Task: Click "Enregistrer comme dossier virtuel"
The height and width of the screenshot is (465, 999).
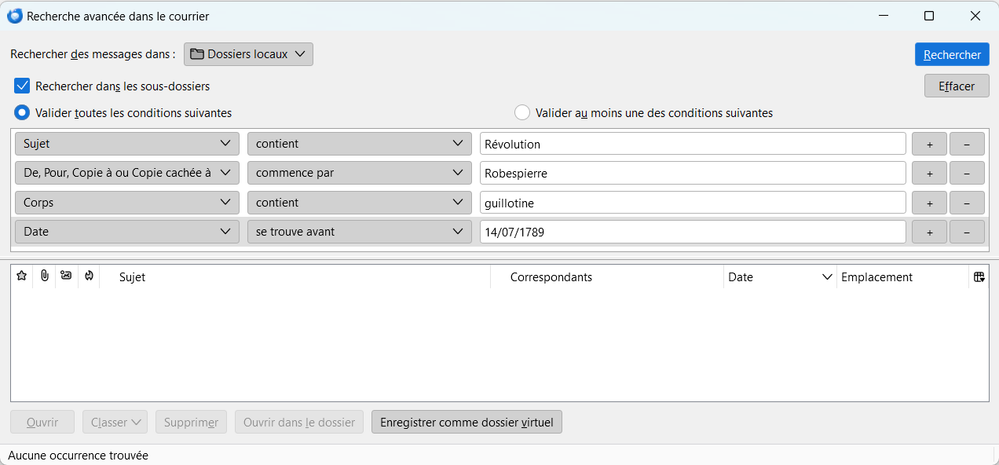Action: coord(467,422)
